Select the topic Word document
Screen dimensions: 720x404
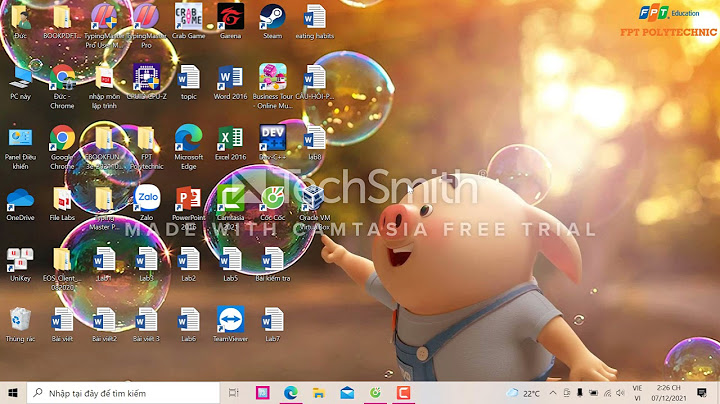pyautogui.click(x=188, y=82)
